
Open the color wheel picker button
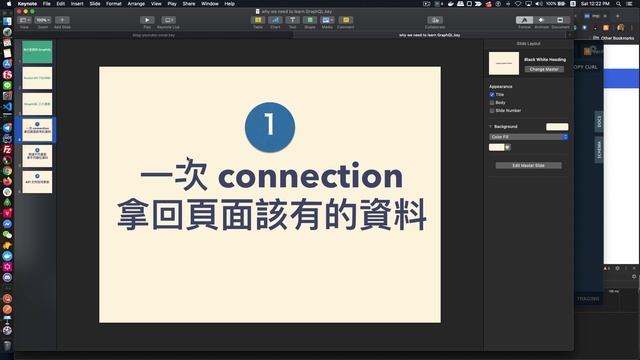tap(508, 147)
